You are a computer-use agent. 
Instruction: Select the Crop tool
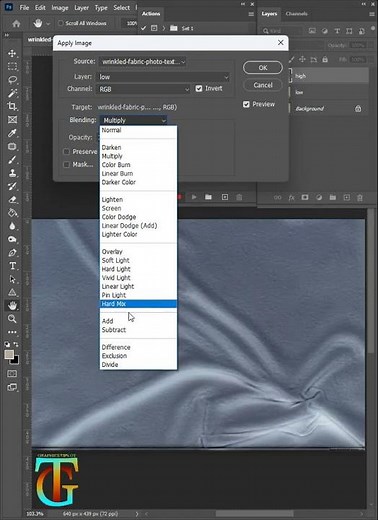(x=12, y=106)
